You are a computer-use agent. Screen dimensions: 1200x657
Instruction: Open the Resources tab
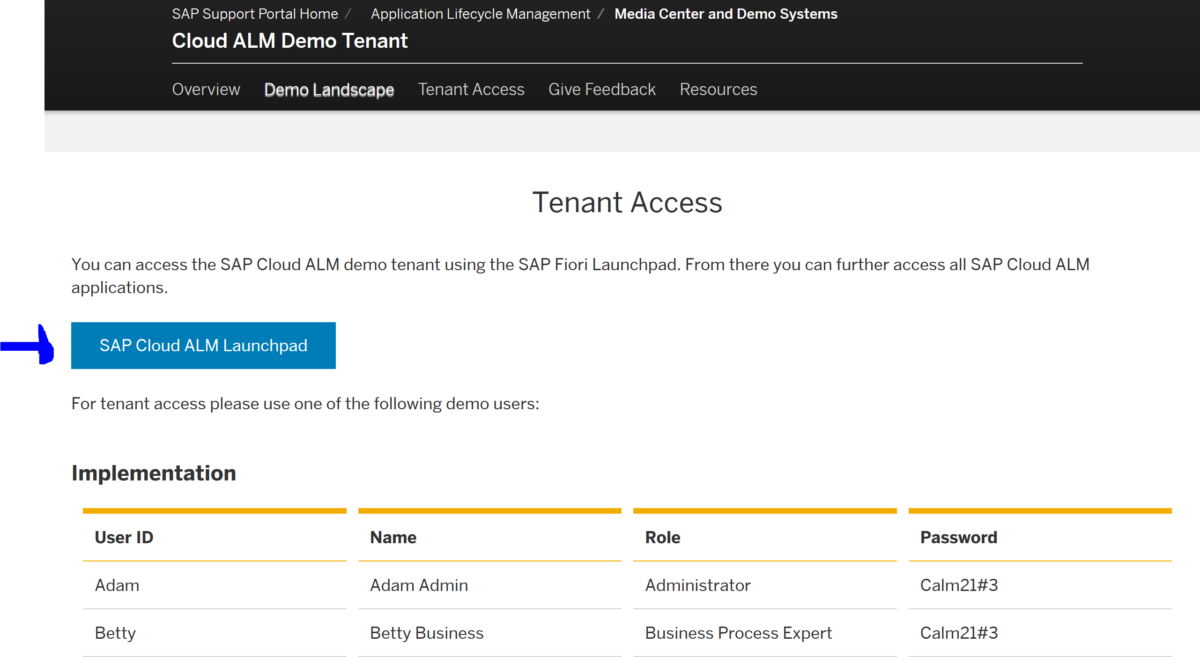click(718, 89)
